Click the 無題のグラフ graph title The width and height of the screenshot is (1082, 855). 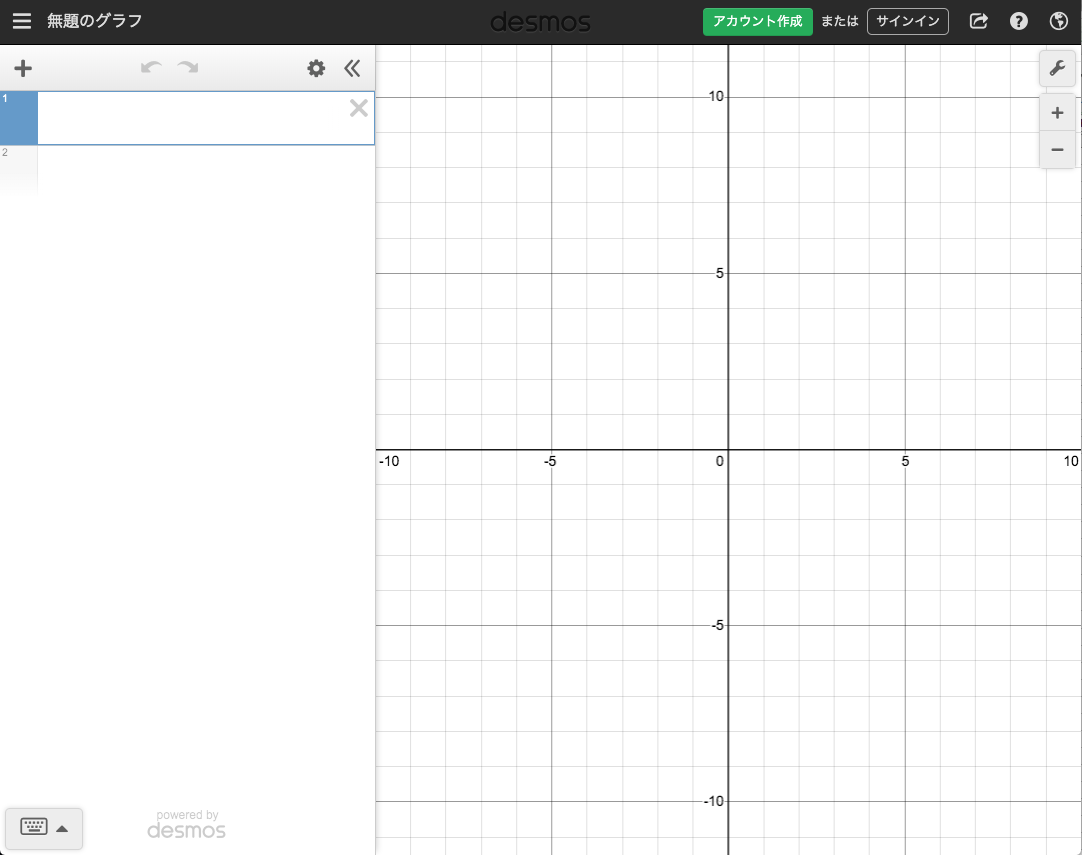pos(95,21)
